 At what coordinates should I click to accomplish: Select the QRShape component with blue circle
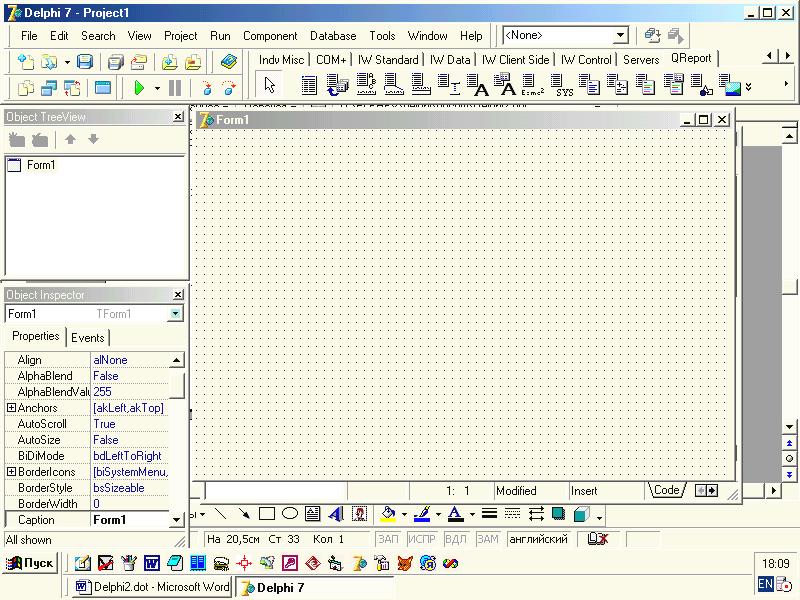click(701, 85)
